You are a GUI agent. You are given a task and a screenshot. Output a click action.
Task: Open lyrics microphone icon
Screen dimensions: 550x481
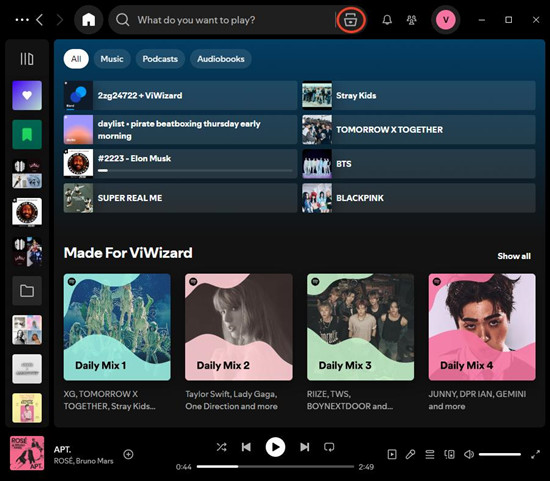coord(410,455)
